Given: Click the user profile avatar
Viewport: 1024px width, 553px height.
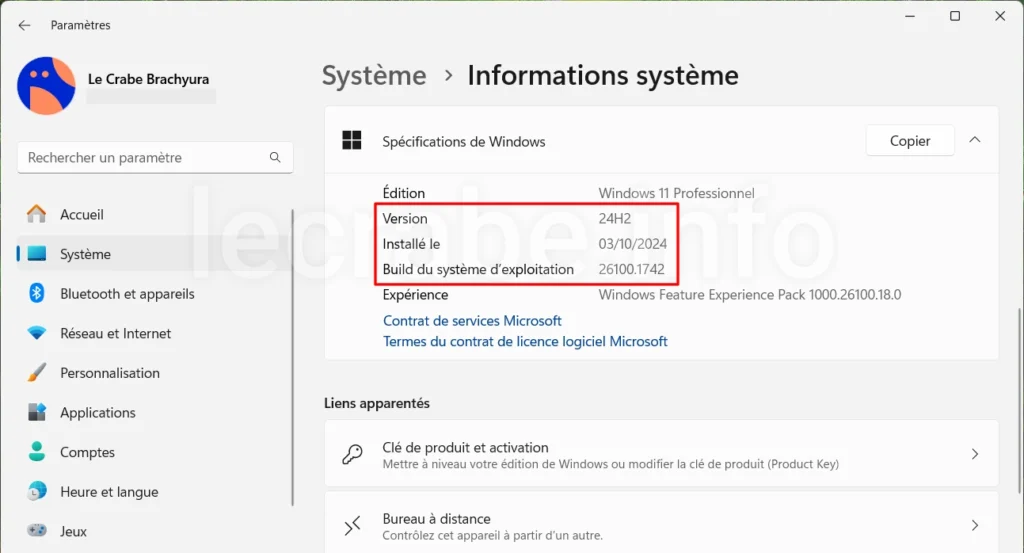Looking at the screenshot, I should 46,86.
